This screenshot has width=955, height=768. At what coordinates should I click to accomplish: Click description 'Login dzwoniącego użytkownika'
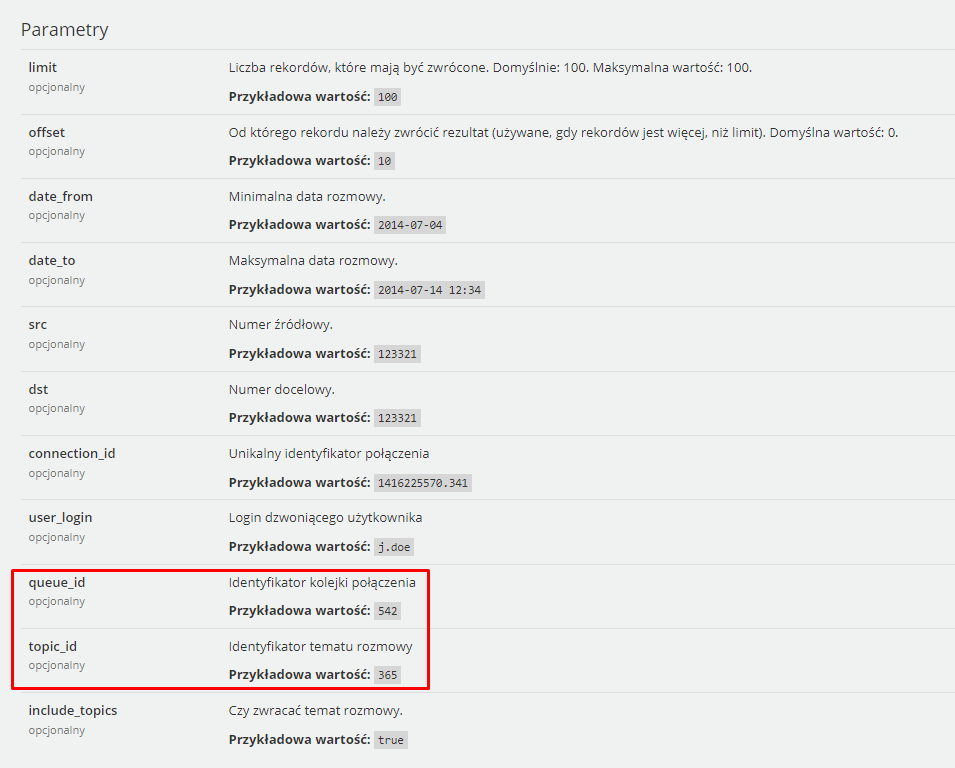point(325,517)
